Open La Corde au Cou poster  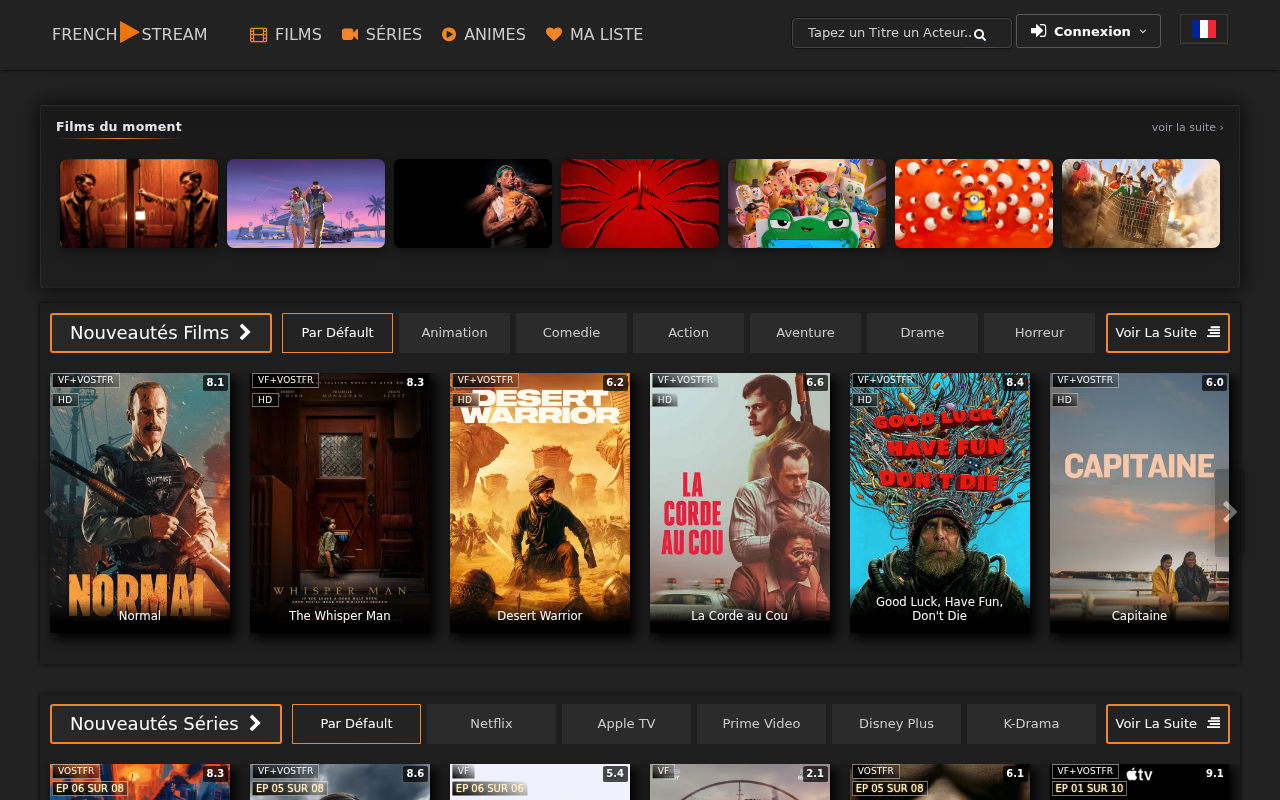[740, 503]
